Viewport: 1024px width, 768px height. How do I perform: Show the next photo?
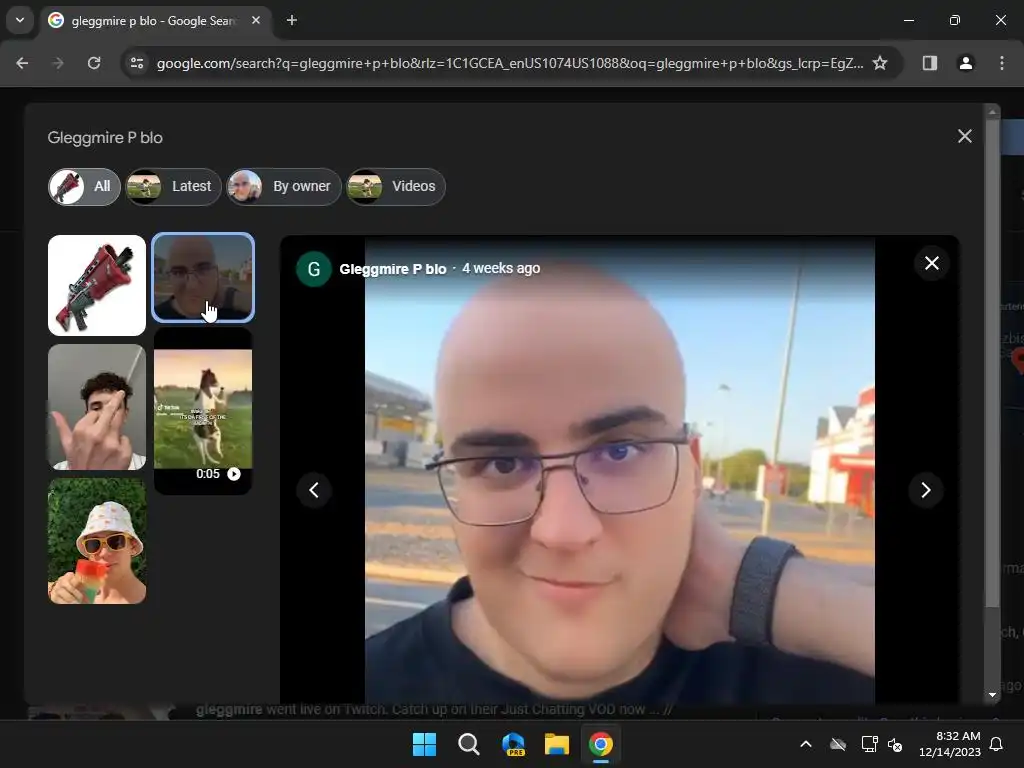(925, 490)
